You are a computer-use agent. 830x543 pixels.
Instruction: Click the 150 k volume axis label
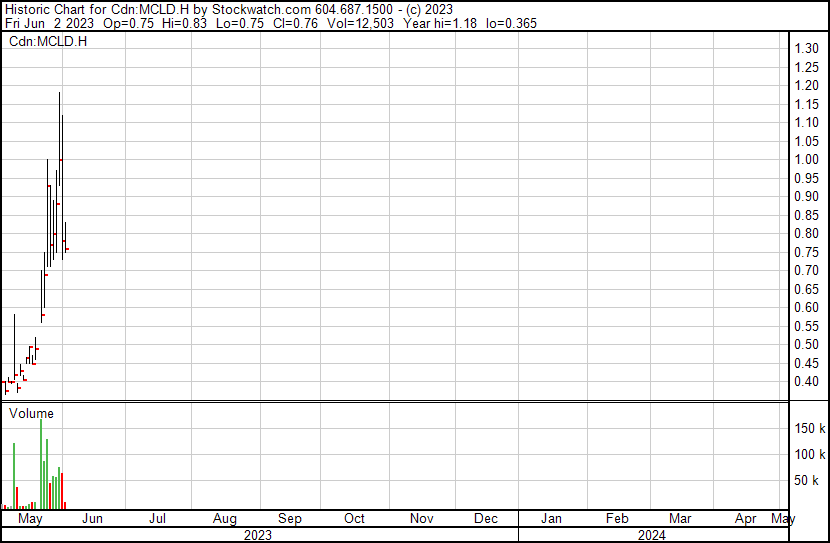click(809, 429)
